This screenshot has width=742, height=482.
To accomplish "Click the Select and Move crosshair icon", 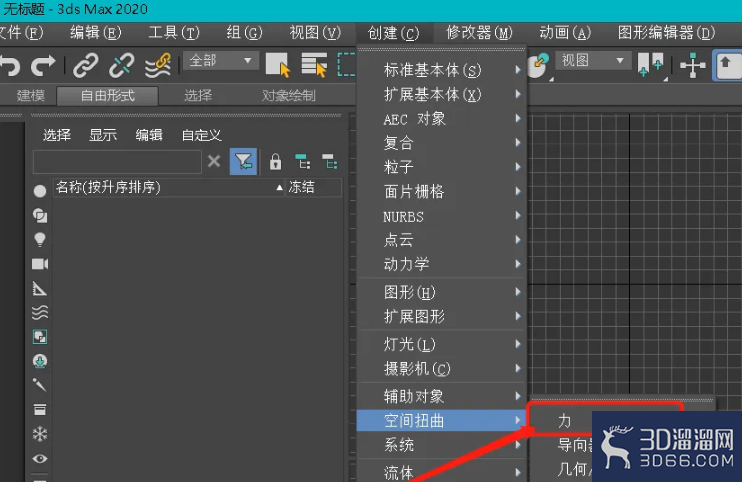I will [x=692, y=65].
